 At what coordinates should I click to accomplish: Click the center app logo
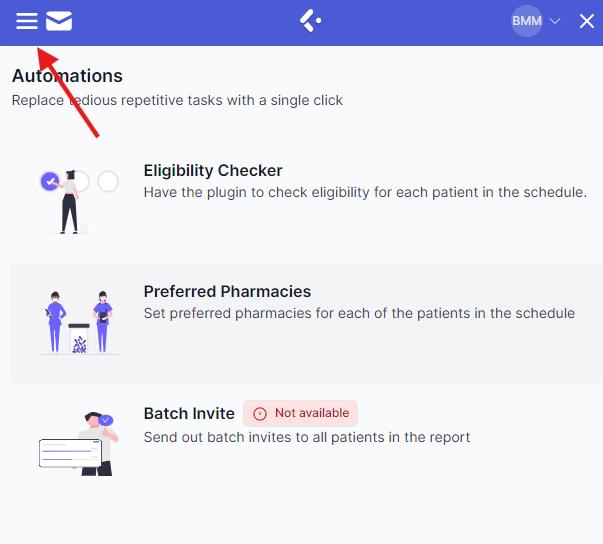(x=310, y=21)
